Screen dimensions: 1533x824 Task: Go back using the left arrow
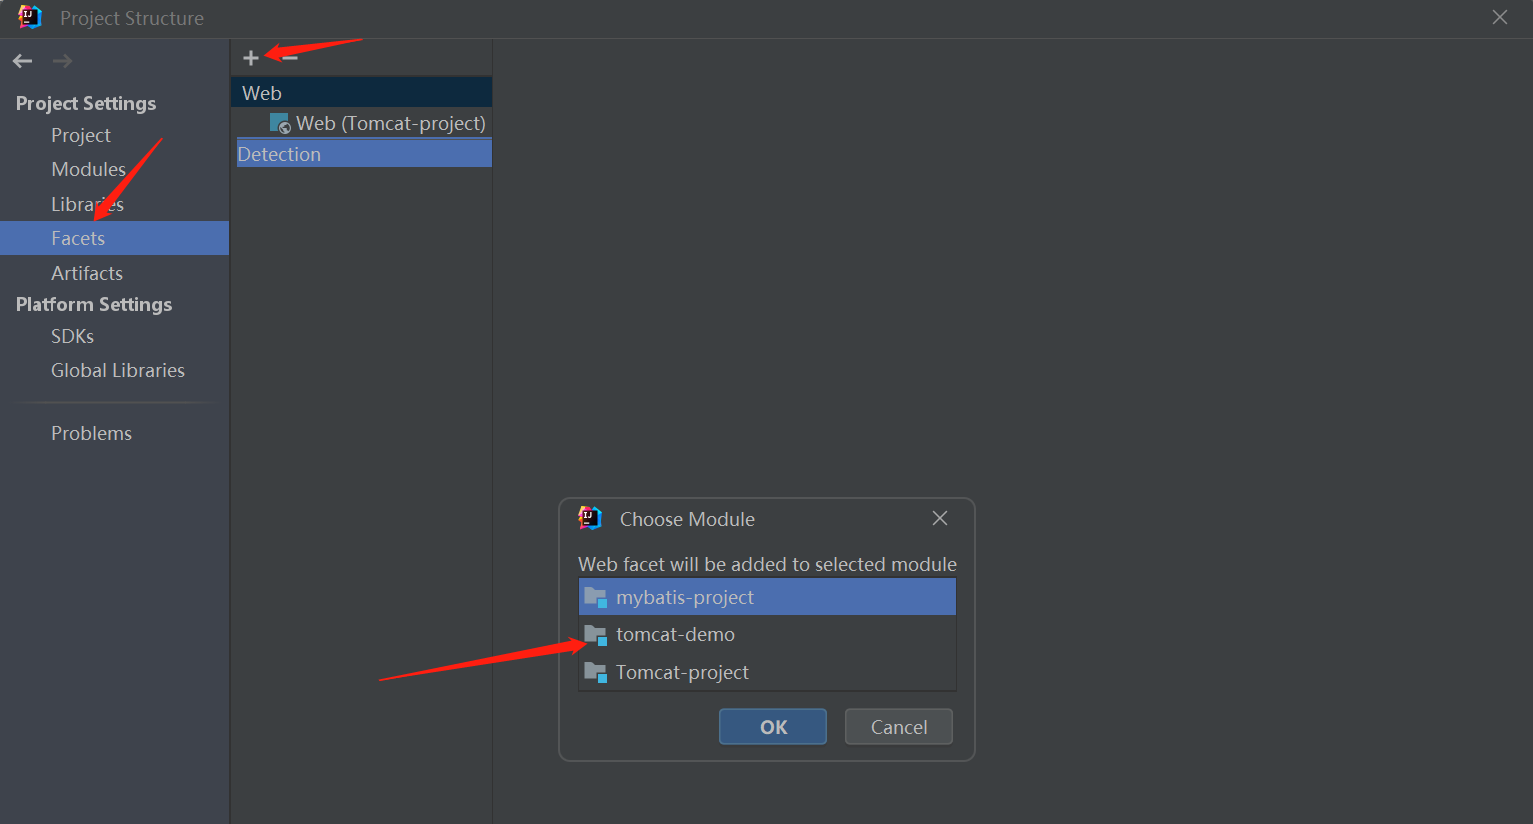tap(23, 61)
